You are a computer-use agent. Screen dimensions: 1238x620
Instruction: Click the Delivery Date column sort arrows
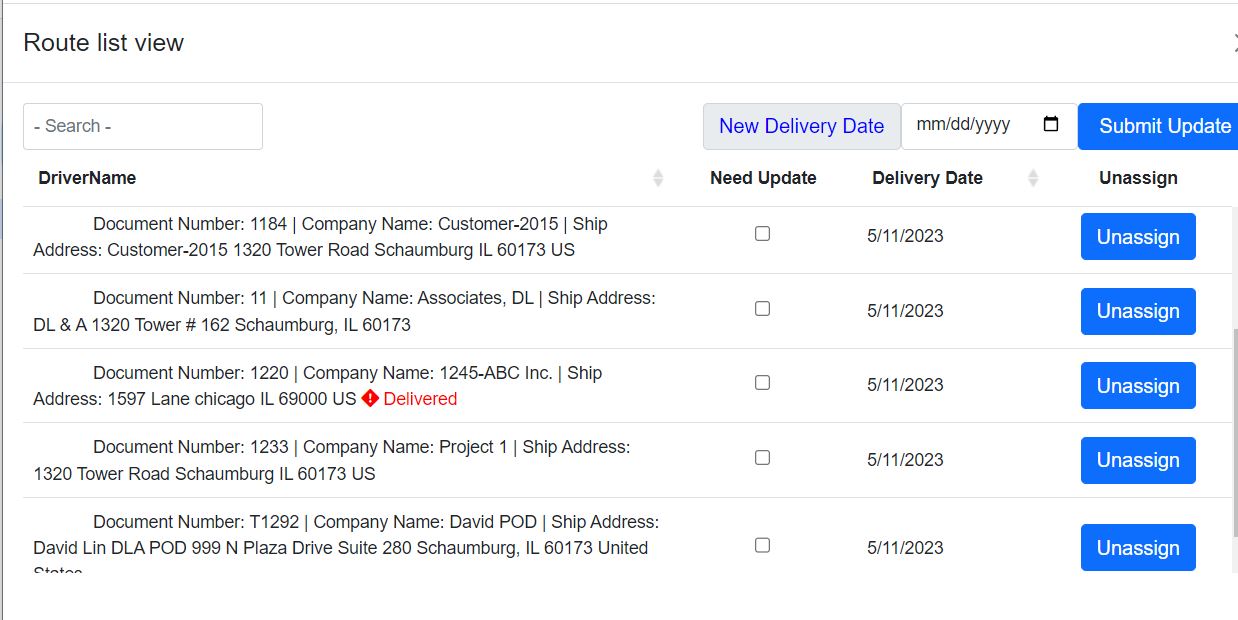(1033, 178)
